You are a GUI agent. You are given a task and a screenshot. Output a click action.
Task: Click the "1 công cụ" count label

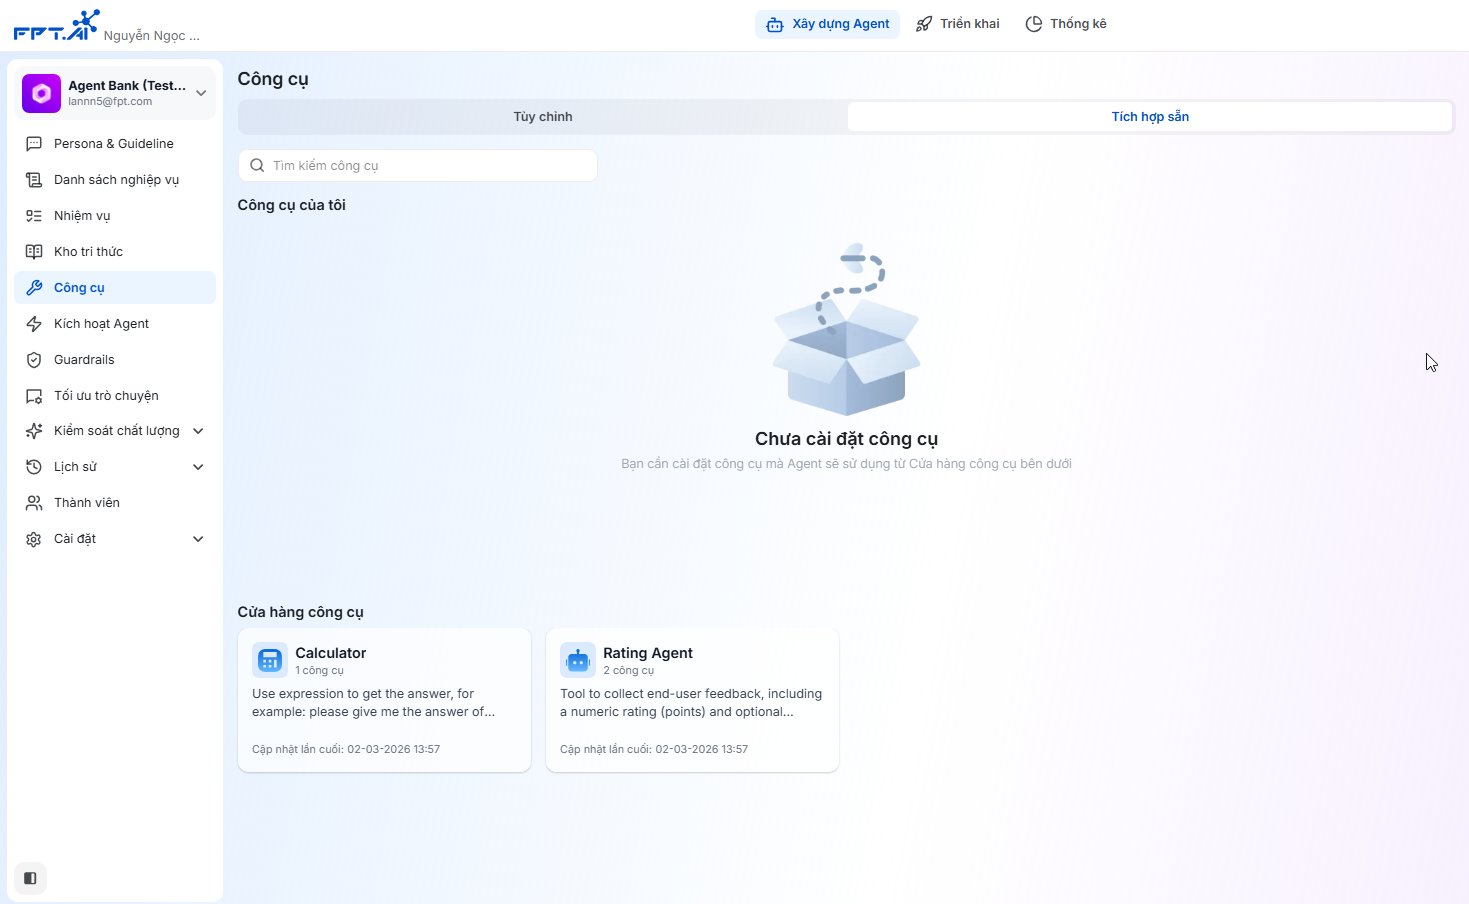pos(319,671)
